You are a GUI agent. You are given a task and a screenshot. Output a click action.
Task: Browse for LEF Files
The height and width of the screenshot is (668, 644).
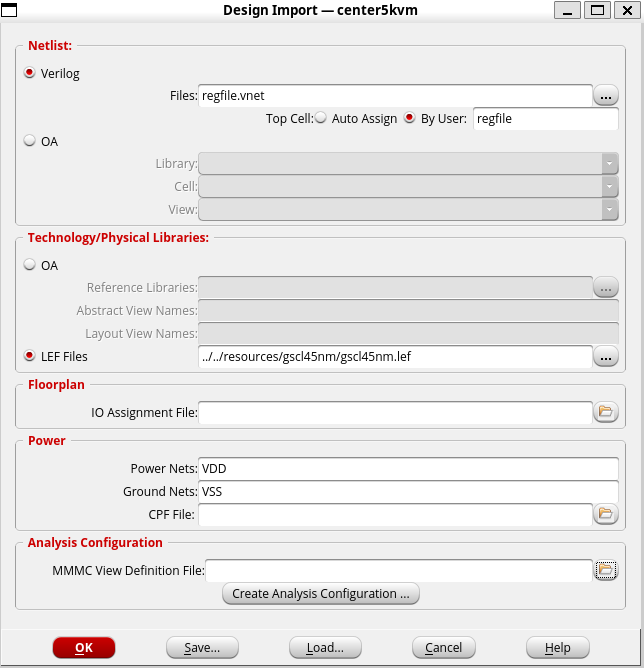[606, 357]
